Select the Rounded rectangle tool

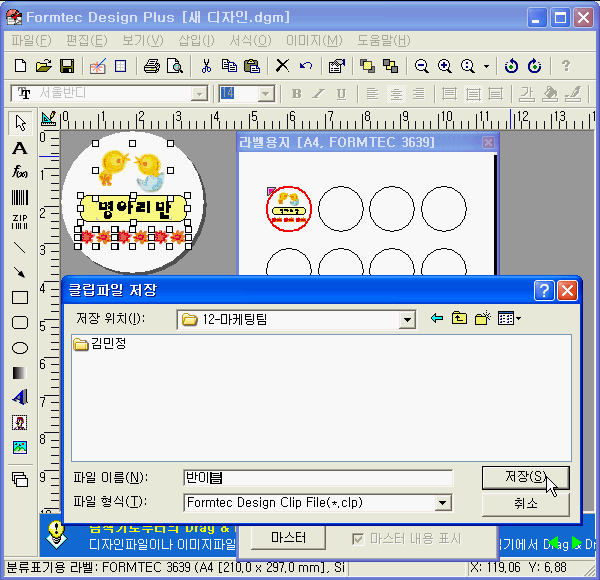[20, 323]
